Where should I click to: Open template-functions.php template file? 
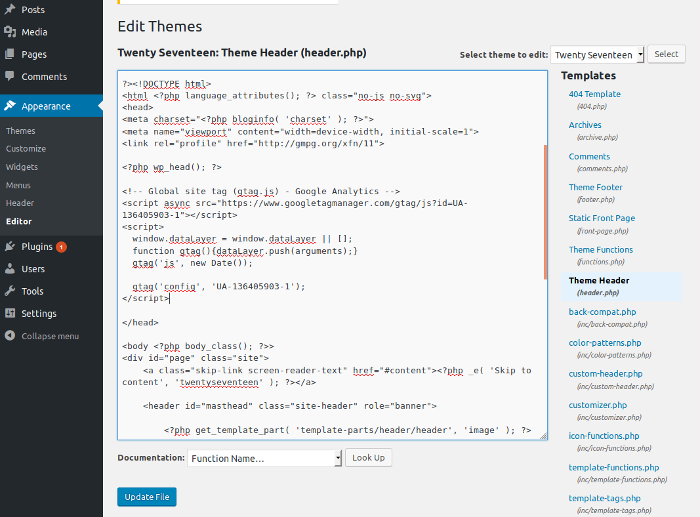point(613,467)
